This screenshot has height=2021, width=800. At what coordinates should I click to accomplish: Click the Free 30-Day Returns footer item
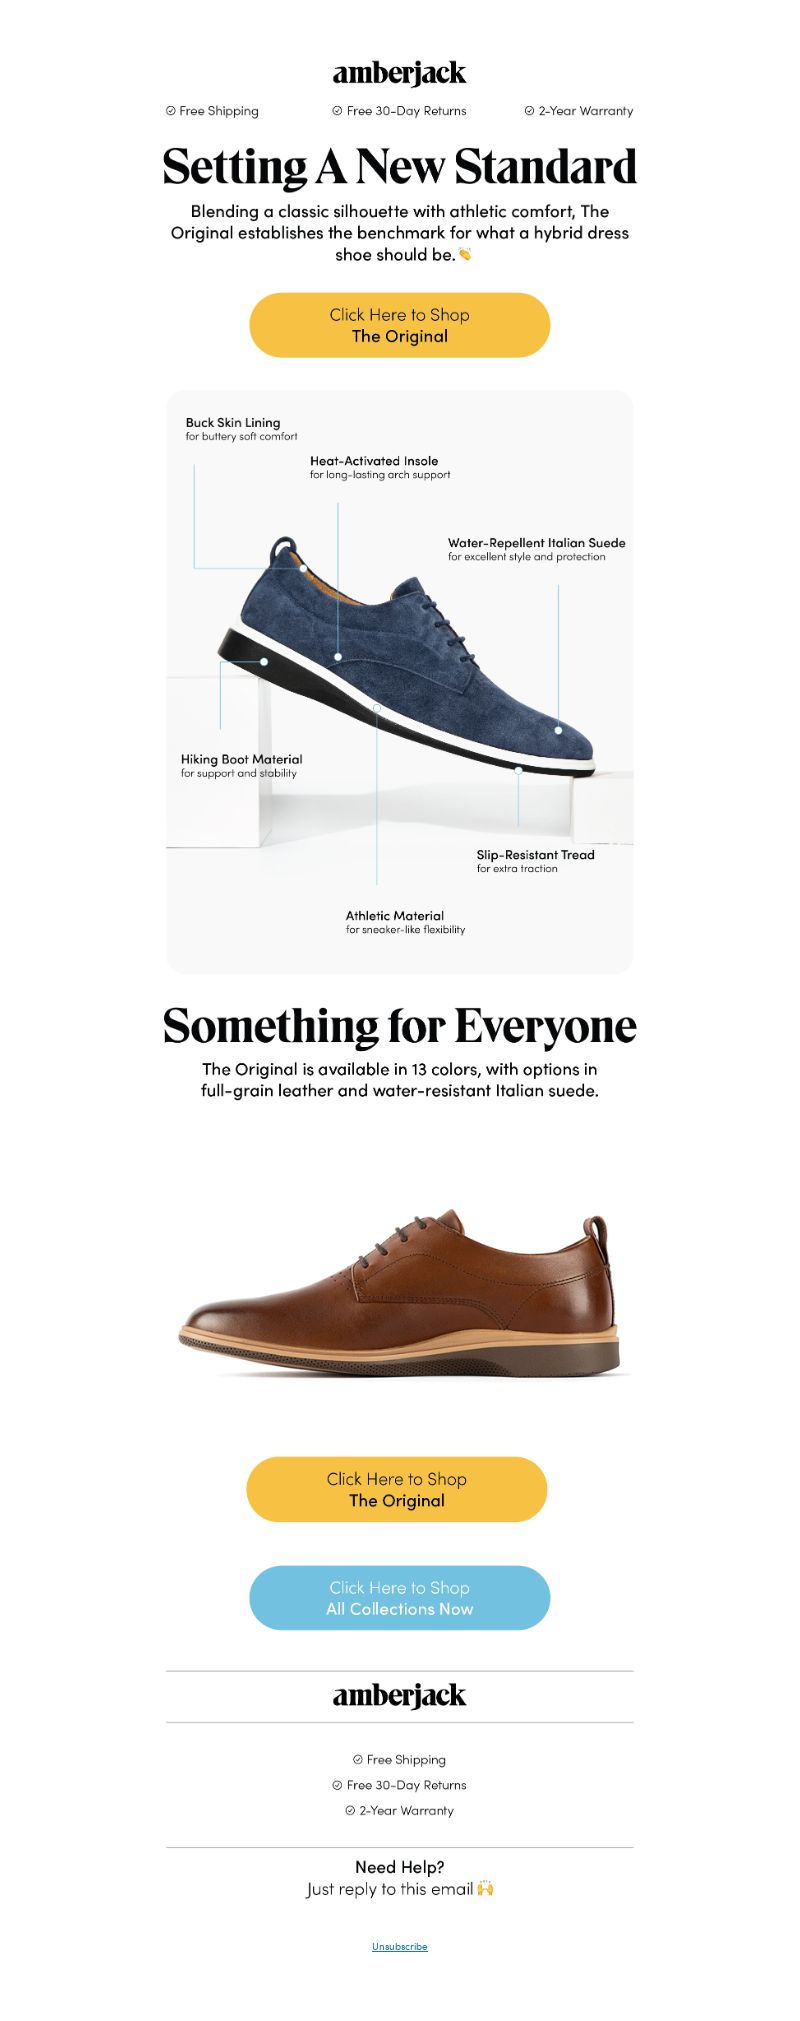coord(400,1785)
